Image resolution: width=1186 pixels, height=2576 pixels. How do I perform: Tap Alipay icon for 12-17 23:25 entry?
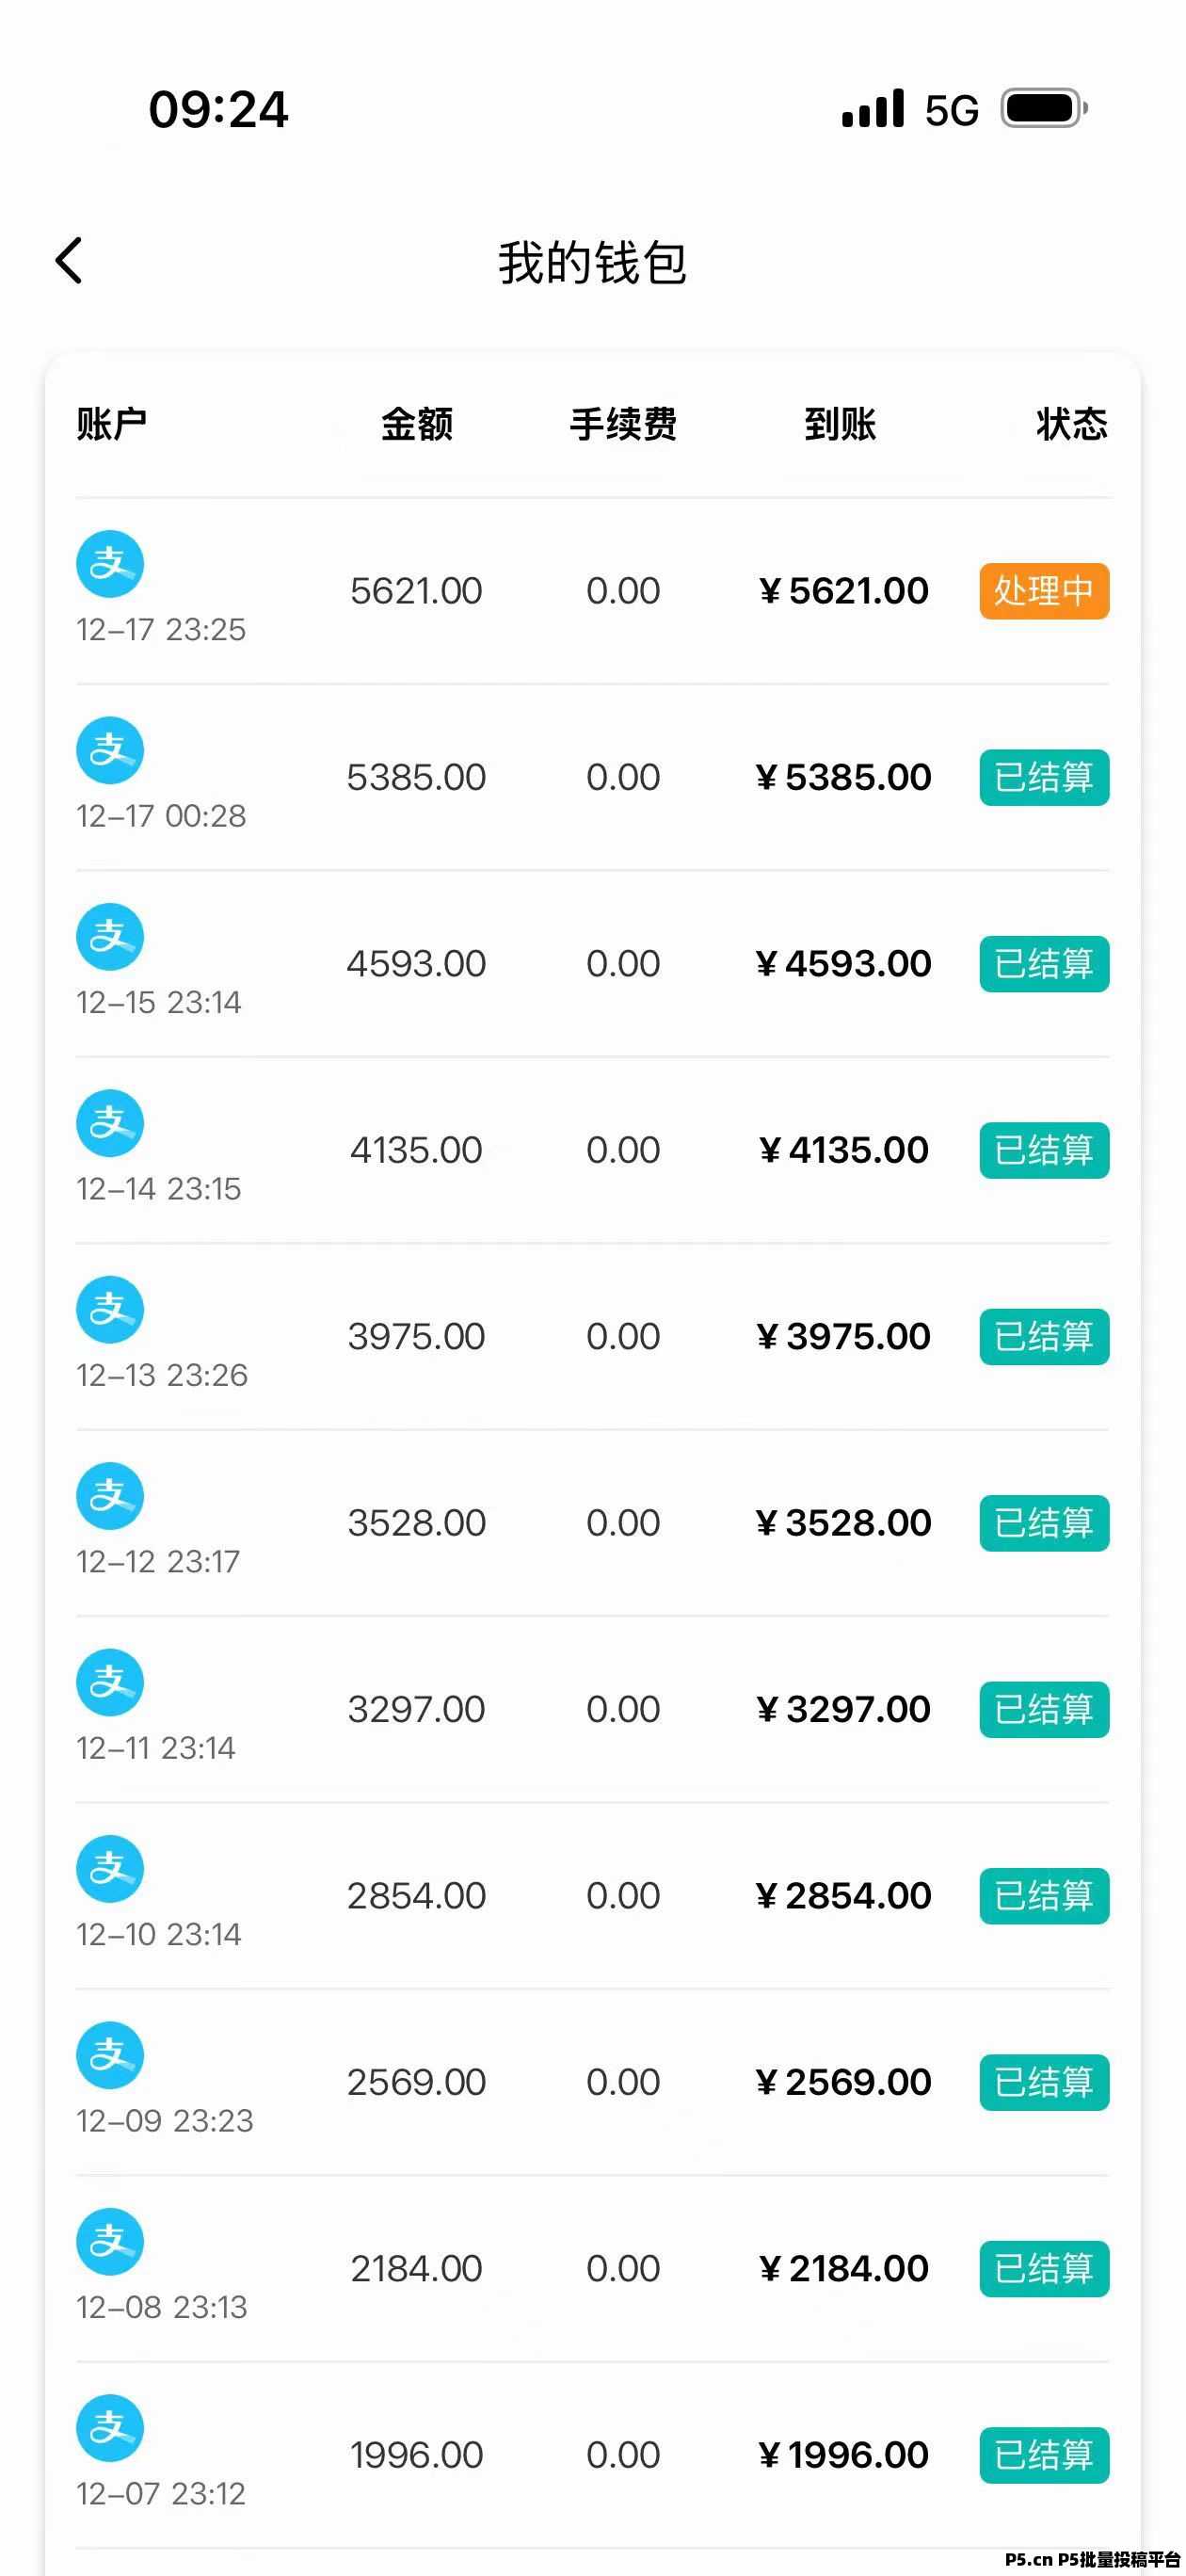pyautogui.click(x=110, y=564)
